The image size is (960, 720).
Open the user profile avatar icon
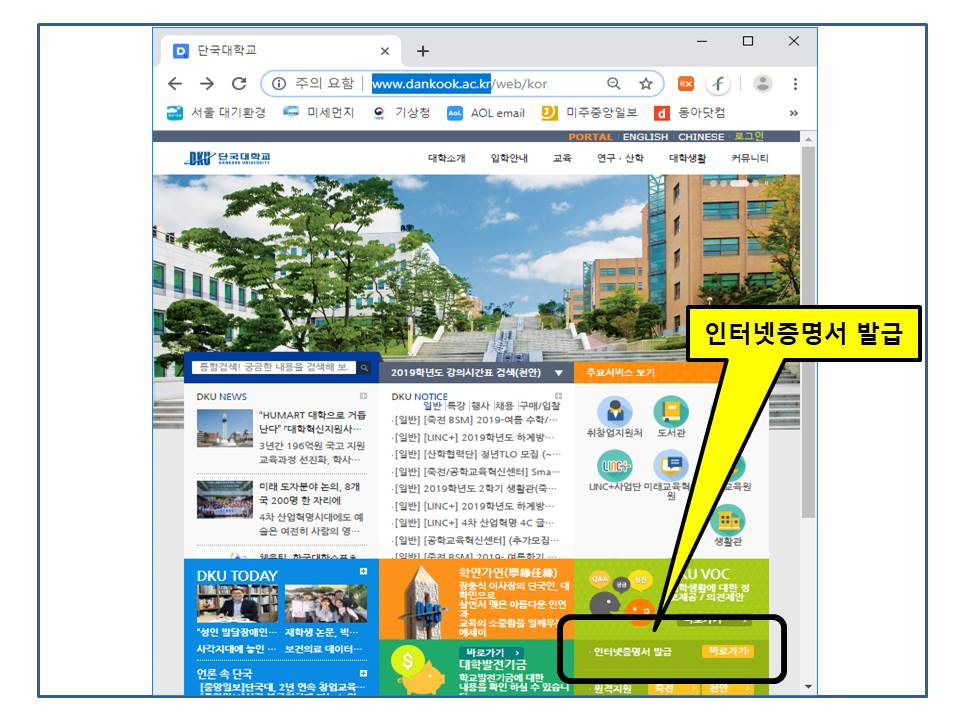(x=762, y=84)
